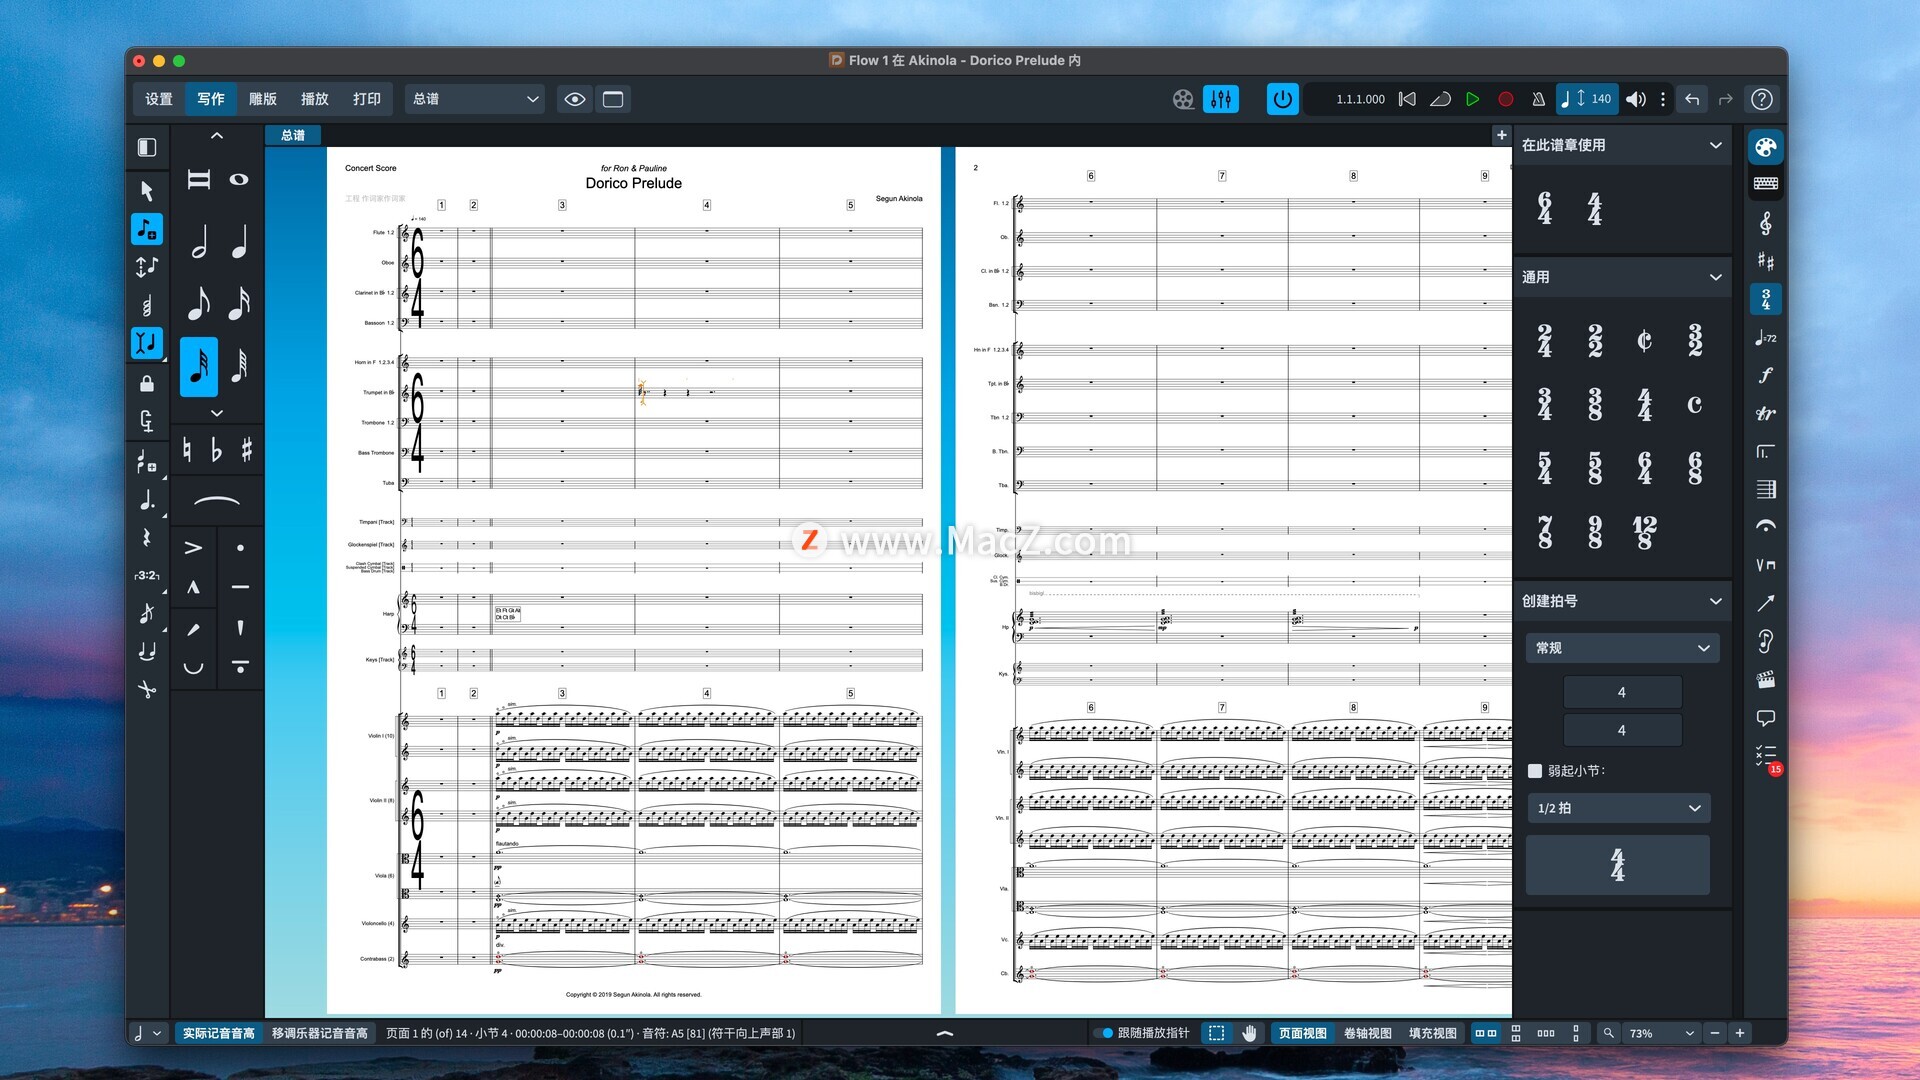Select the whole note duration
The width and height of the screenshot is (1920, 1080).
click(x=239, y=179)
